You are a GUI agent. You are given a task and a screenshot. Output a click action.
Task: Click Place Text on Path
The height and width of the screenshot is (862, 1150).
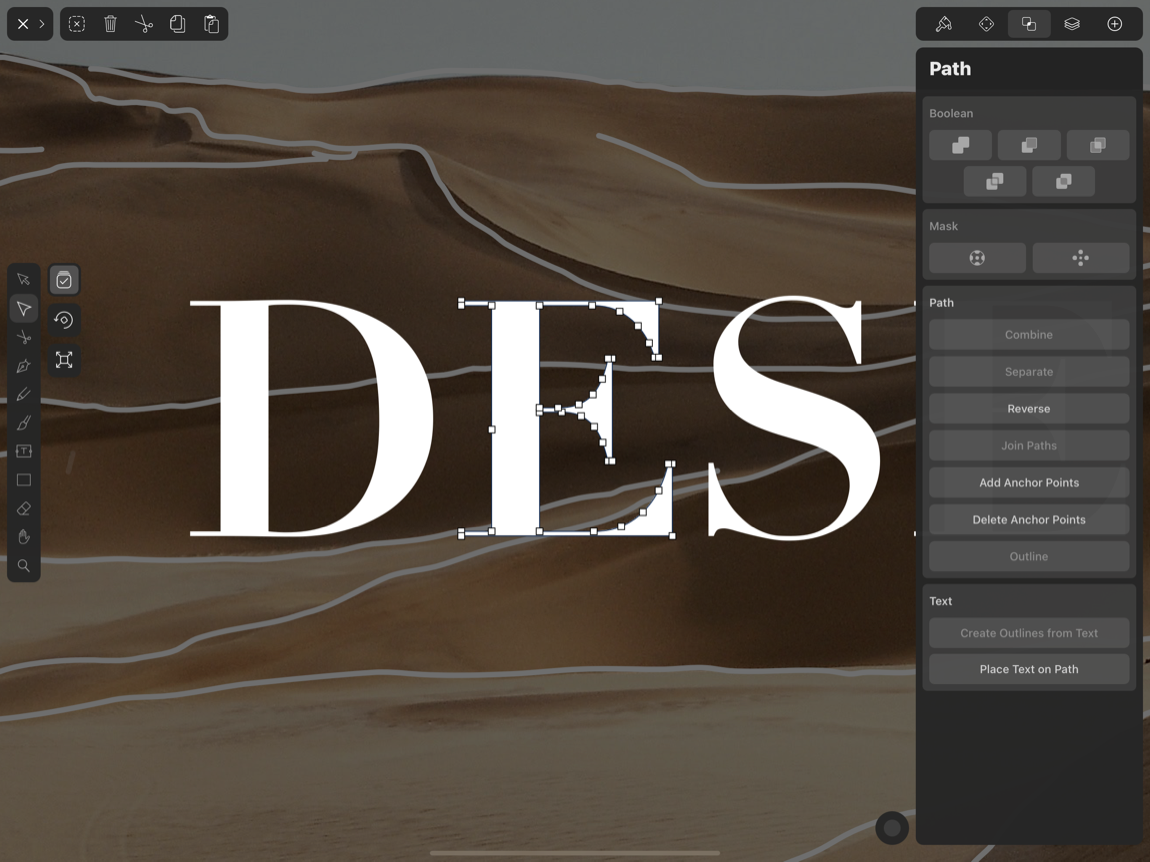point(1029,669)
